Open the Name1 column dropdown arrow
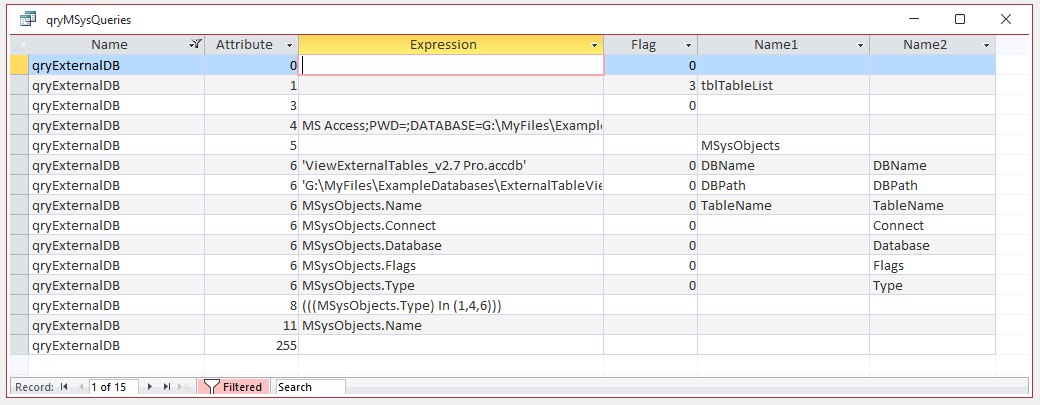This screenshot has width=1040, height=405. [860, 45]
